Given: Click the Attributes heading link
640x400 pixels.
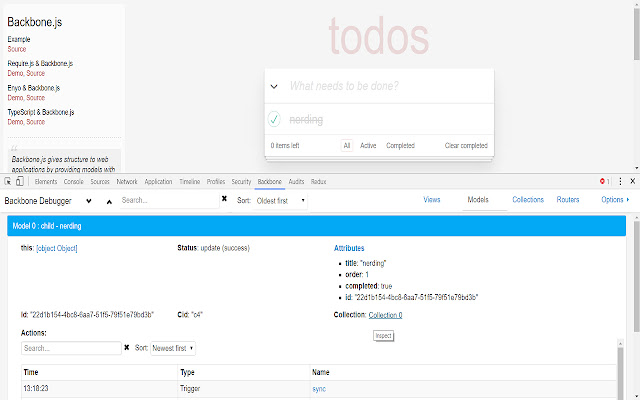Looking at the screenshot, I should [x=349, y=248].
